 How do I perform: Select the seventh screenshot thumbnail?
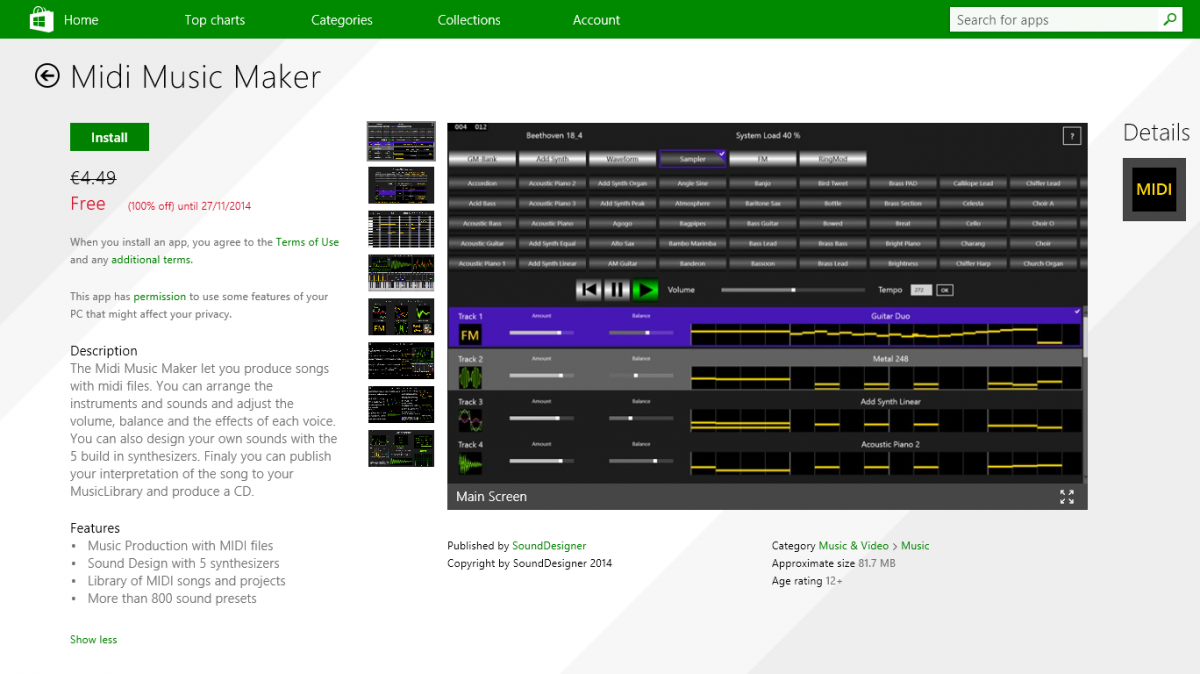[x=401, y=405]
